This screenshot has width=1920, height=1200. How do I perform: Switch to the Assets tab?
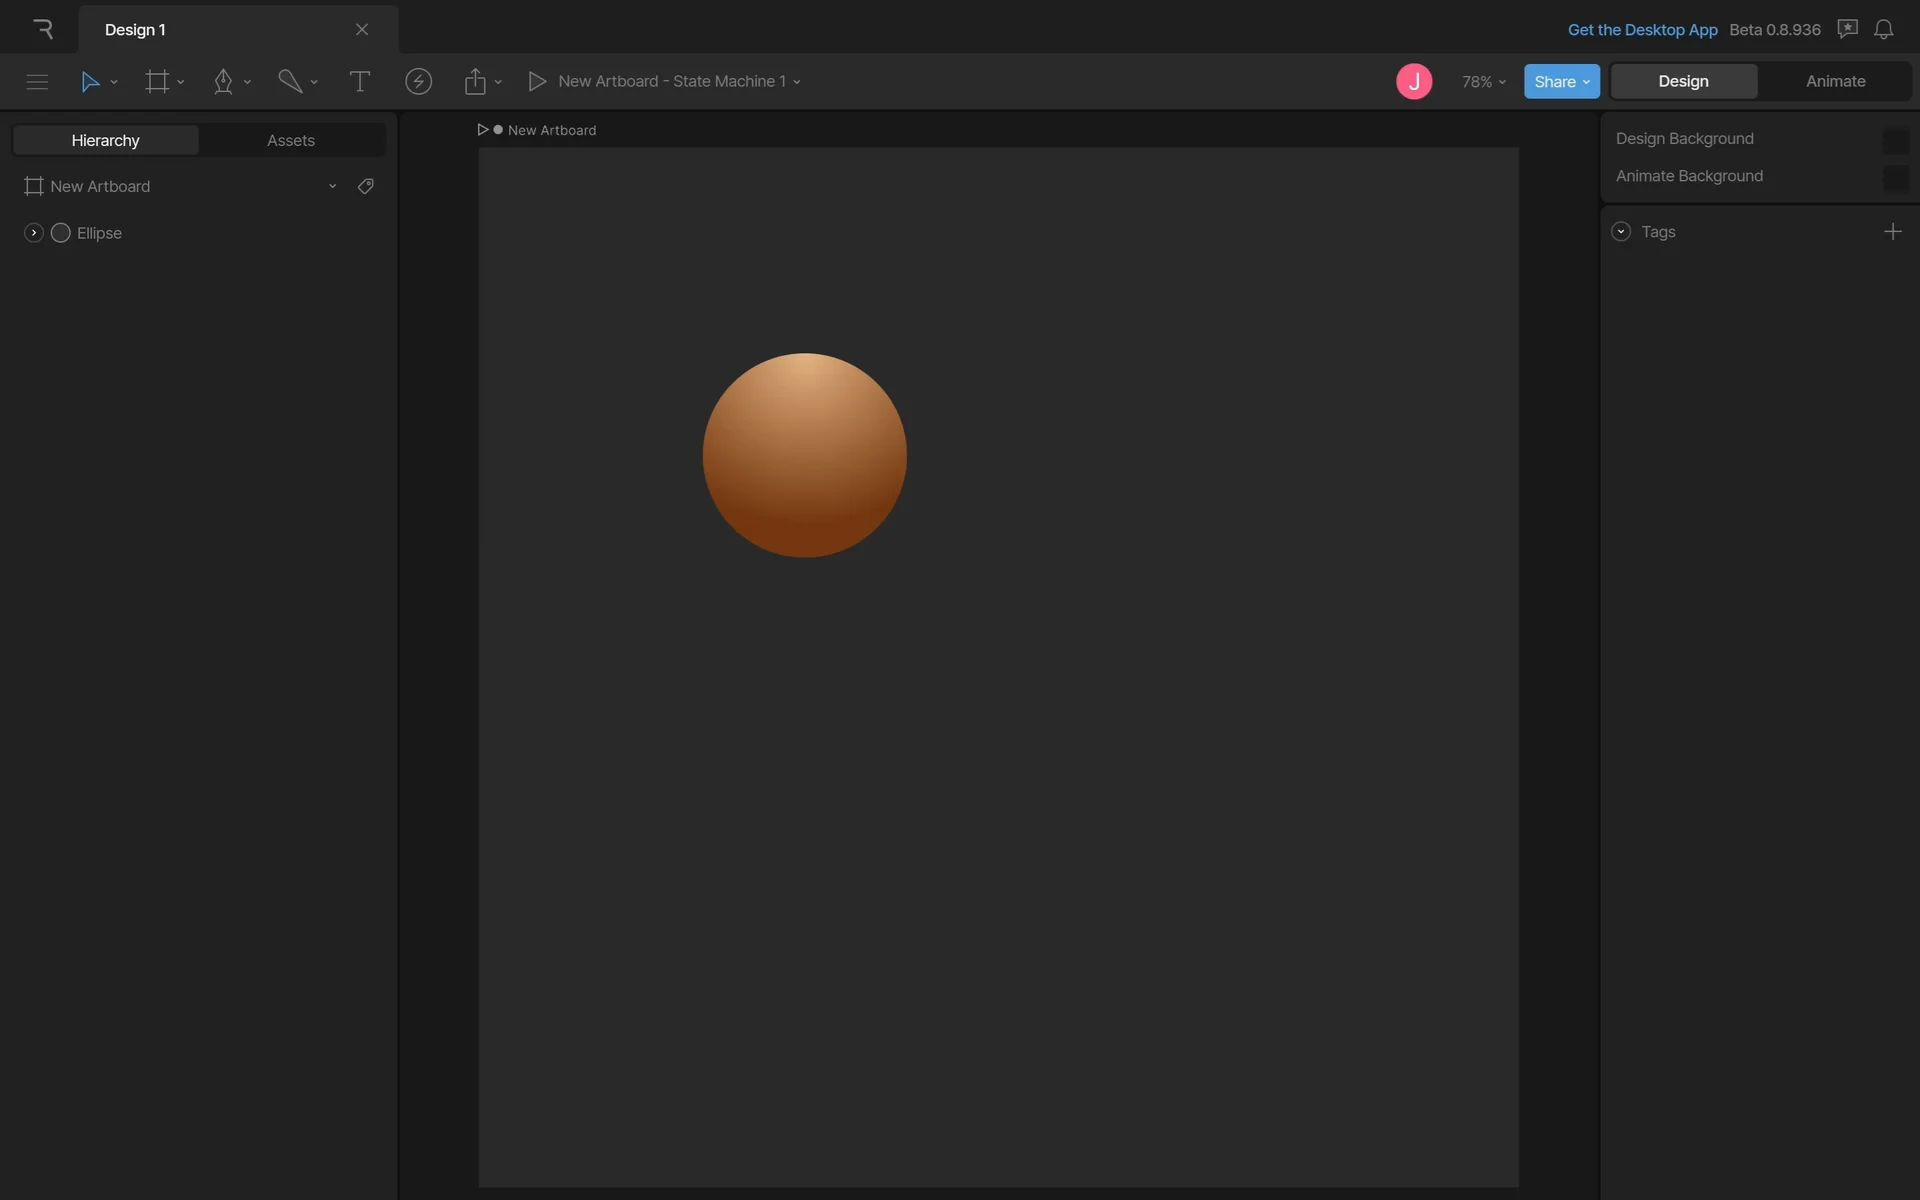point(291,141)
